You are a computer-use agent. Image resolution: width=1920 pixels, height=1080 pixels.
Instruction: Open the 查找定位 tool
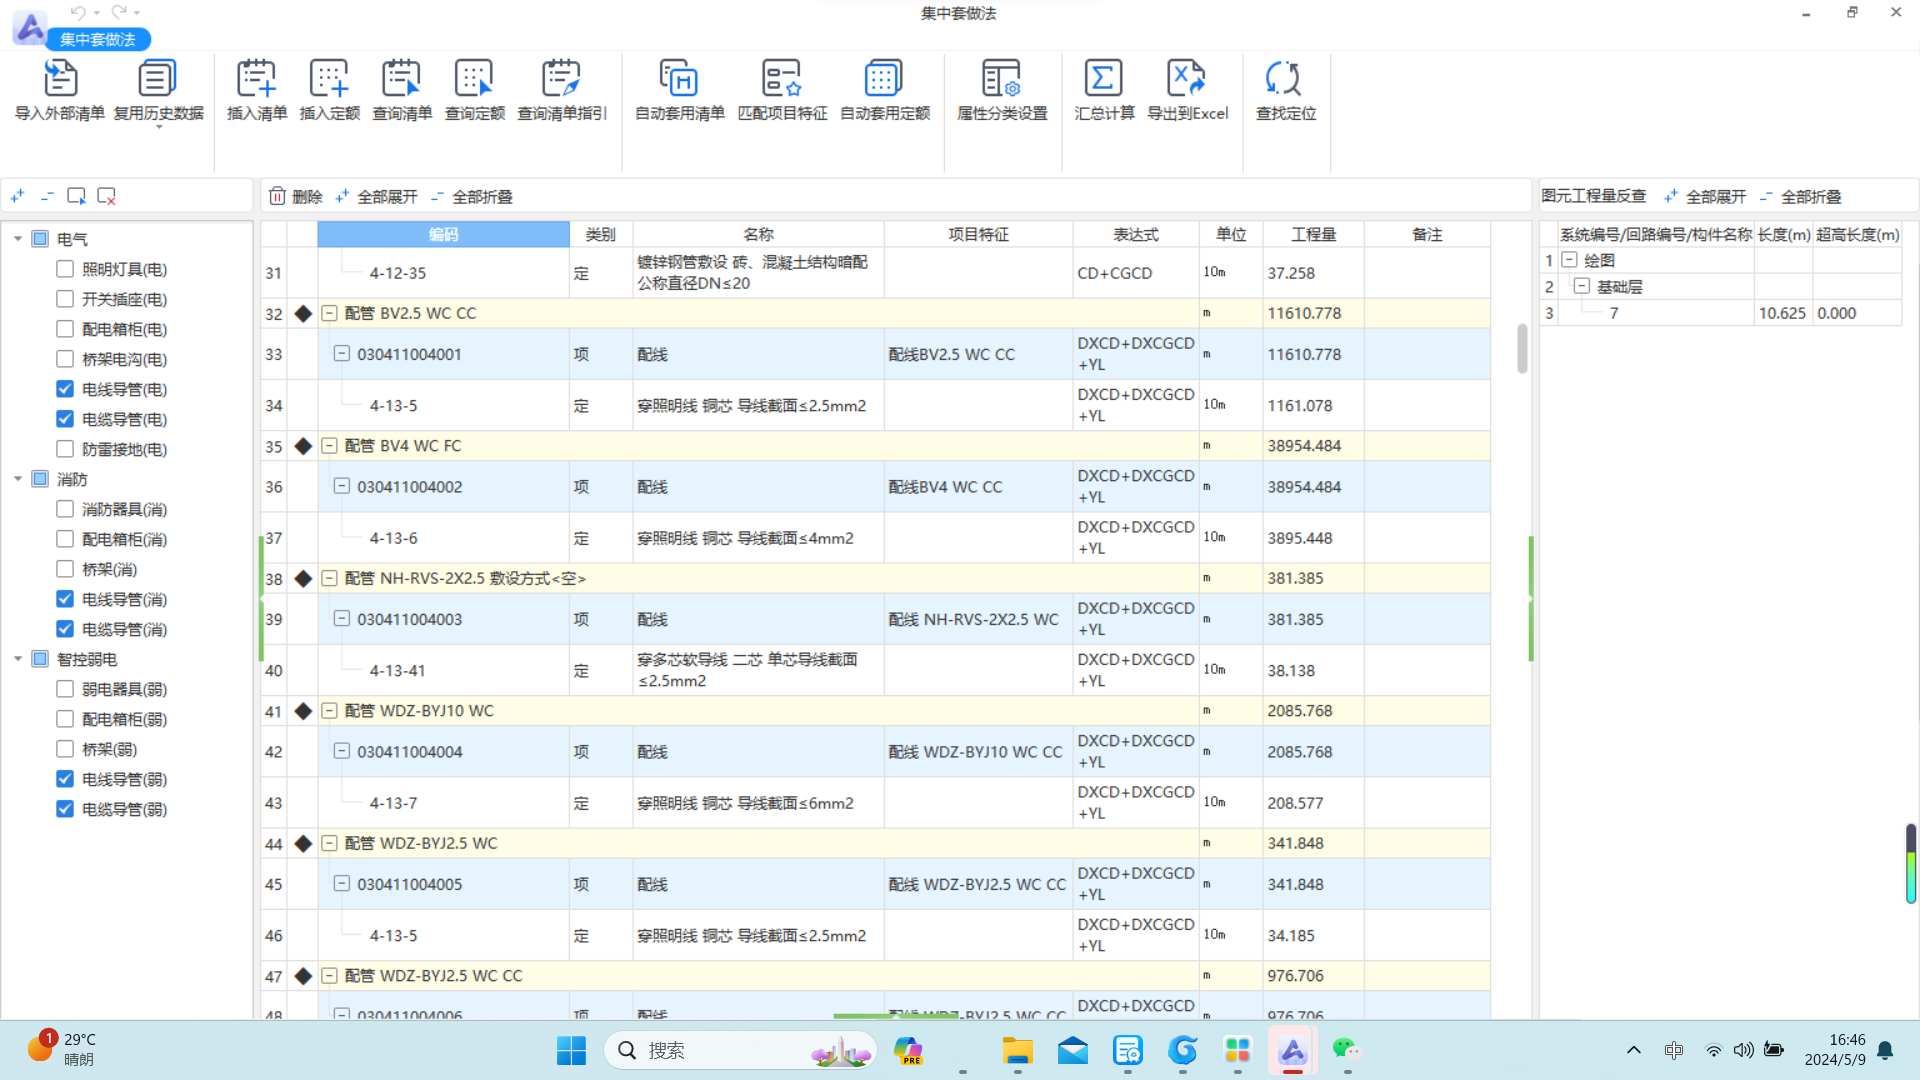point(1285,79)
